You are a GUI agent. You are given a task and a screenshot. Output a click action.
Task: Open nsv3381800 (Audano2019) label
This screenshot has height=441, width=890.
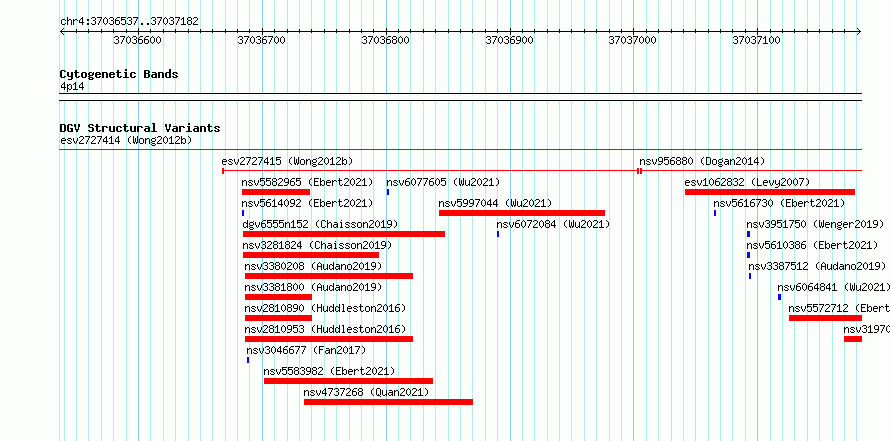(313, 287)
